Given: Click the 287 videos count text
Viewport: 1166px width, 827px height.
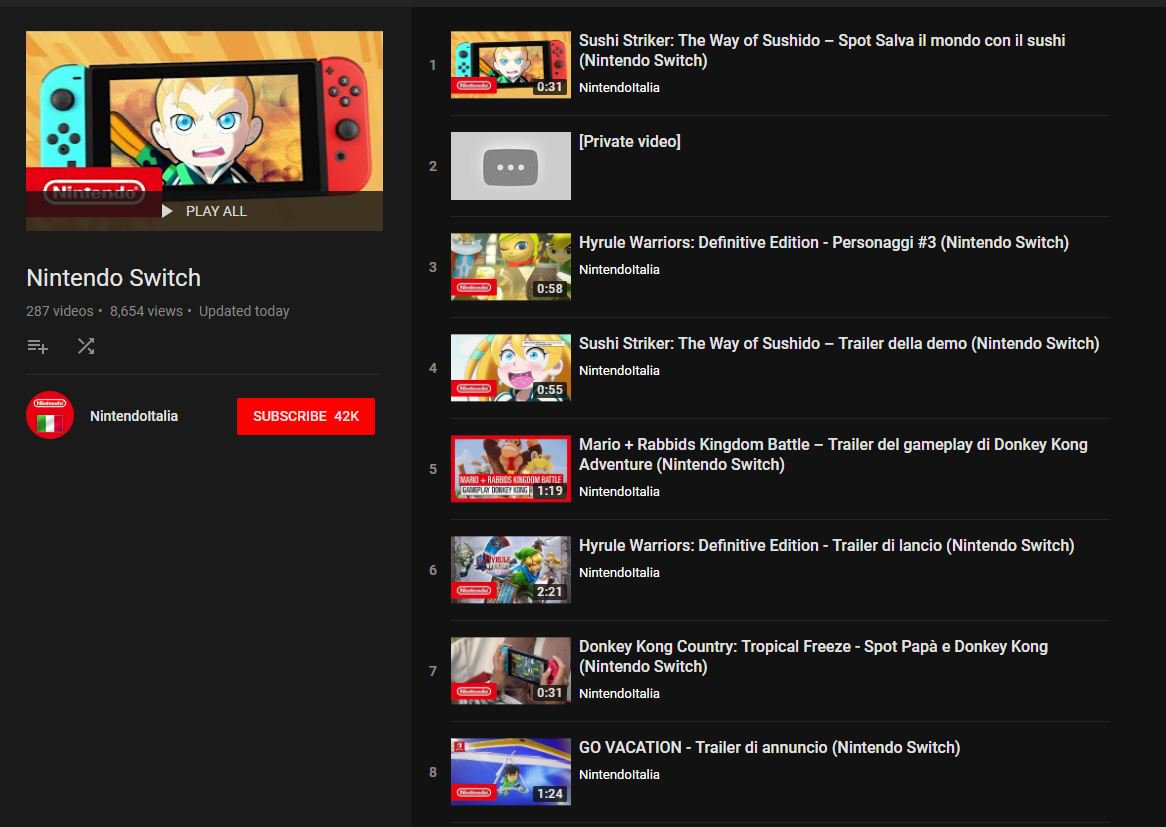Looking at the screenshot, I should point(59,312).
